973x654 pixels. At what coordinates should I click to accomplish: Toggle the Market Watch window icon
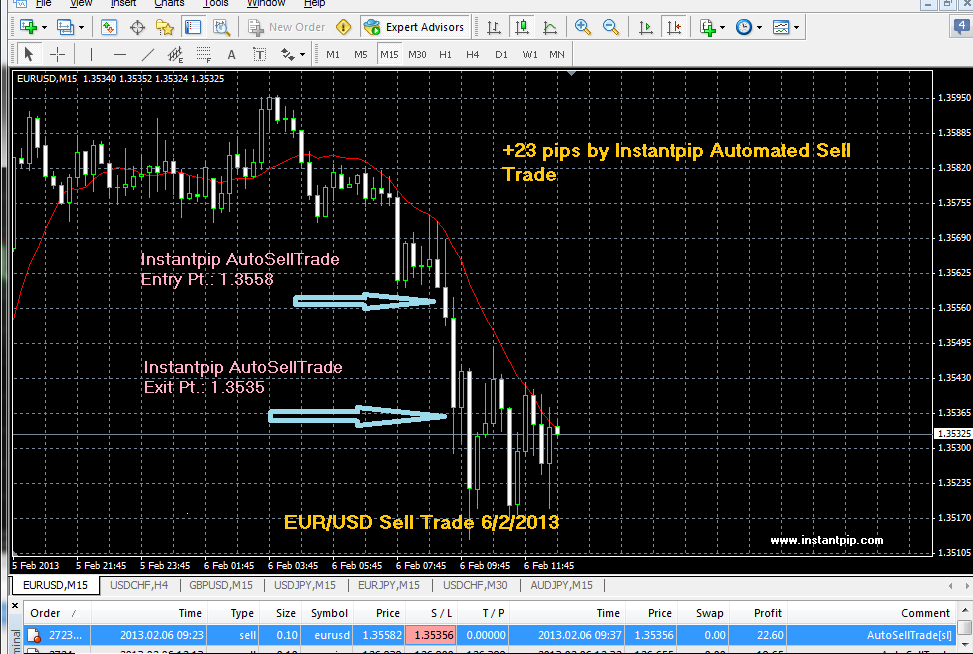pos(109,27)
